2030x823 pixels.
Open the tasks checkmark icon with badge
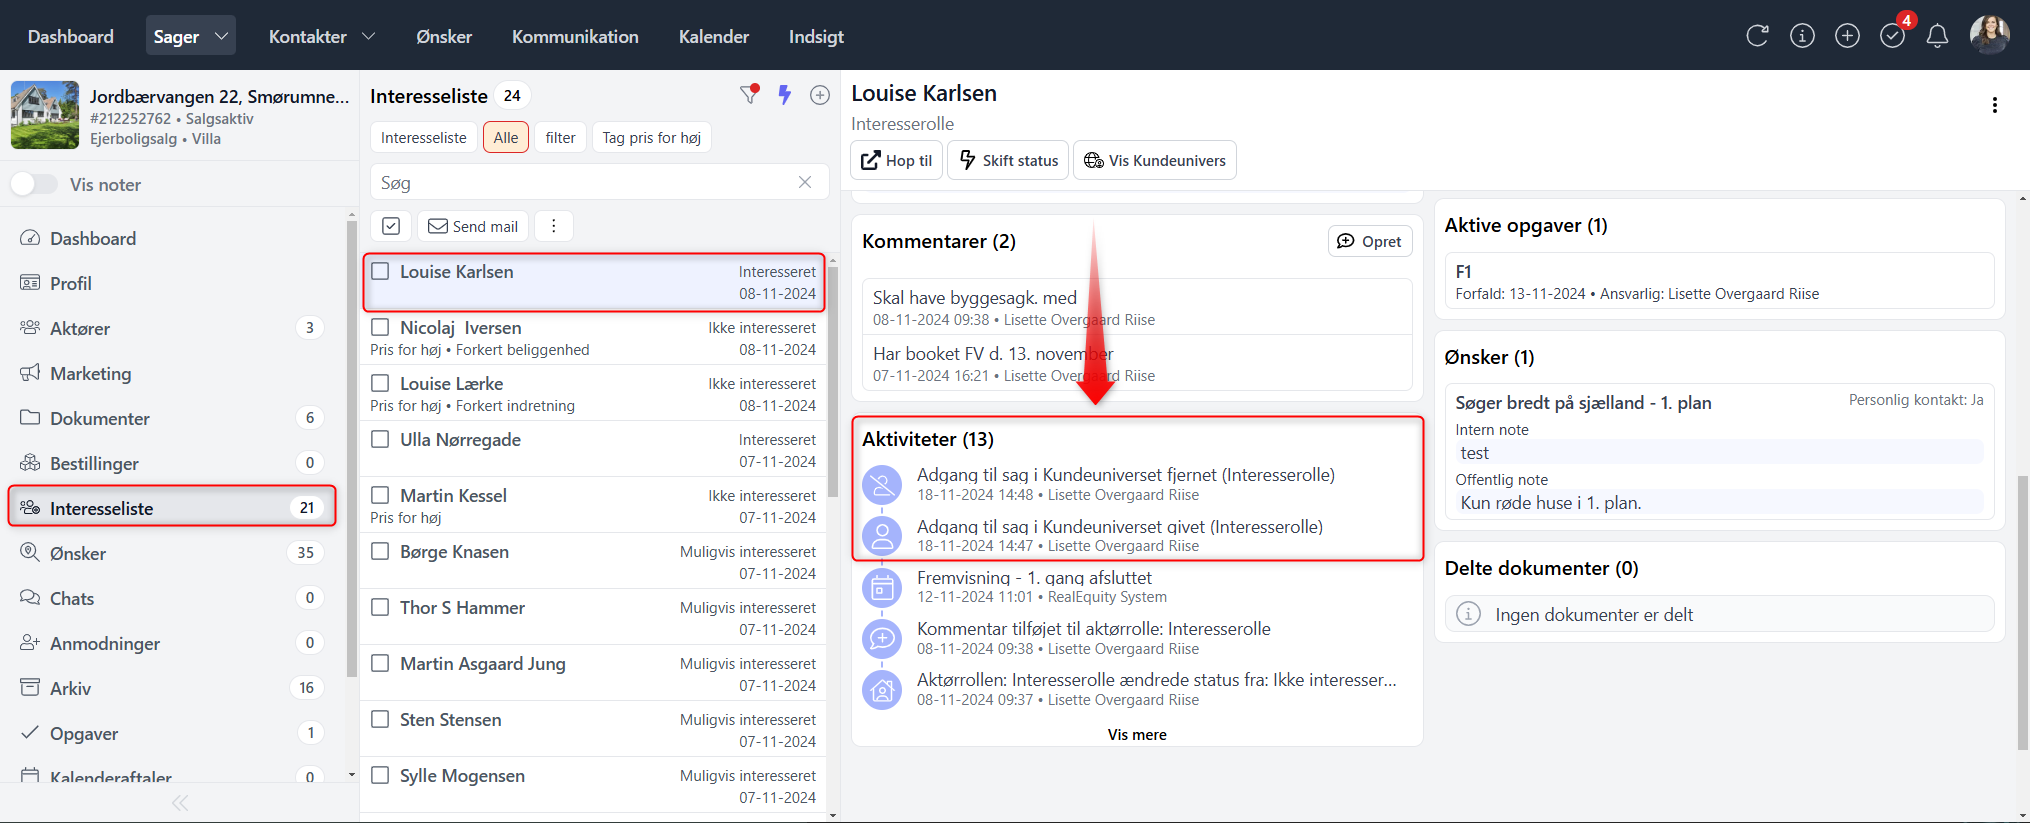(1892, 36)
